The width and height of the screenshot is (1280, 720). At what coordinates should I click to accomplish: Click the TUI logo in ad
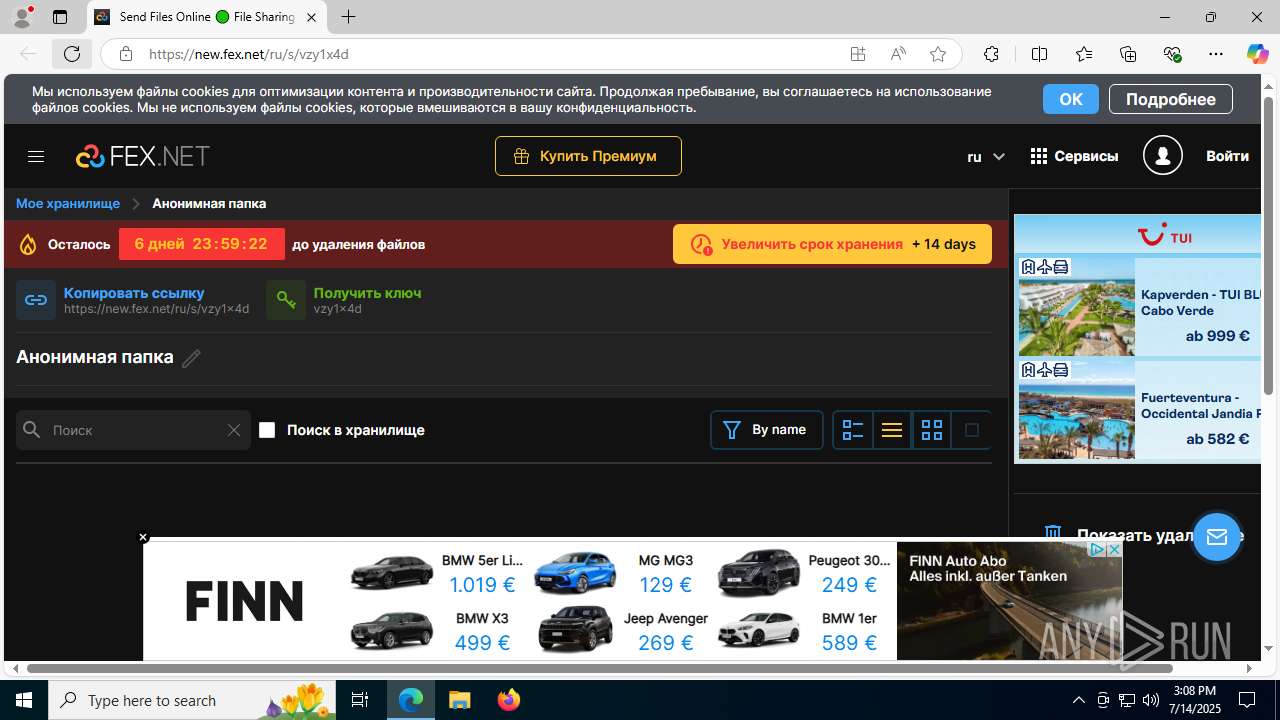[1165, 237]
